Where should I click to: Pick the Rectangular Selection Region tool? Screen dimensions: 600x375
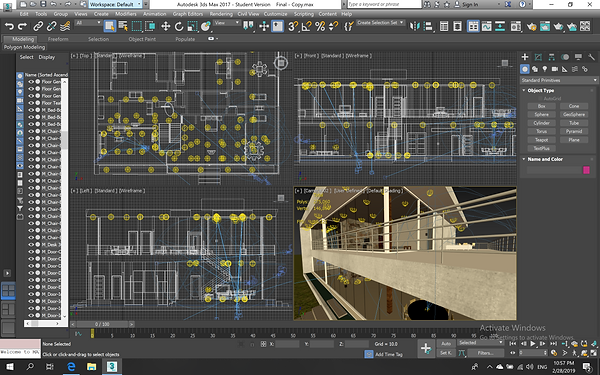pos(137,26)
